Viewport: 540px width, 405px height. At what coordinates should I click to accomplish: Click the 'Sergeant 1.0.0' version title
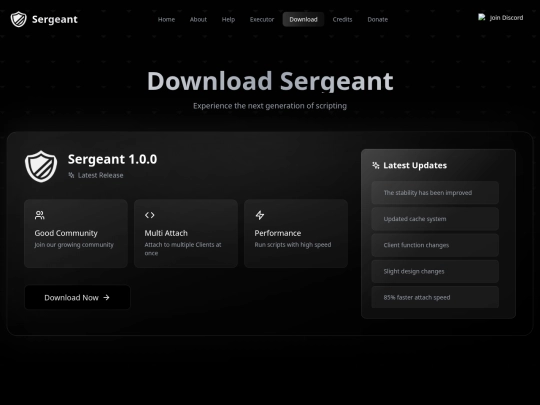pos(112,159)
